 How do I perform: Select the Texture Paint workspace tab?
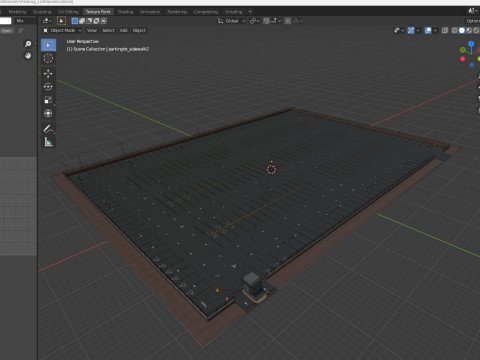[98, 12]
